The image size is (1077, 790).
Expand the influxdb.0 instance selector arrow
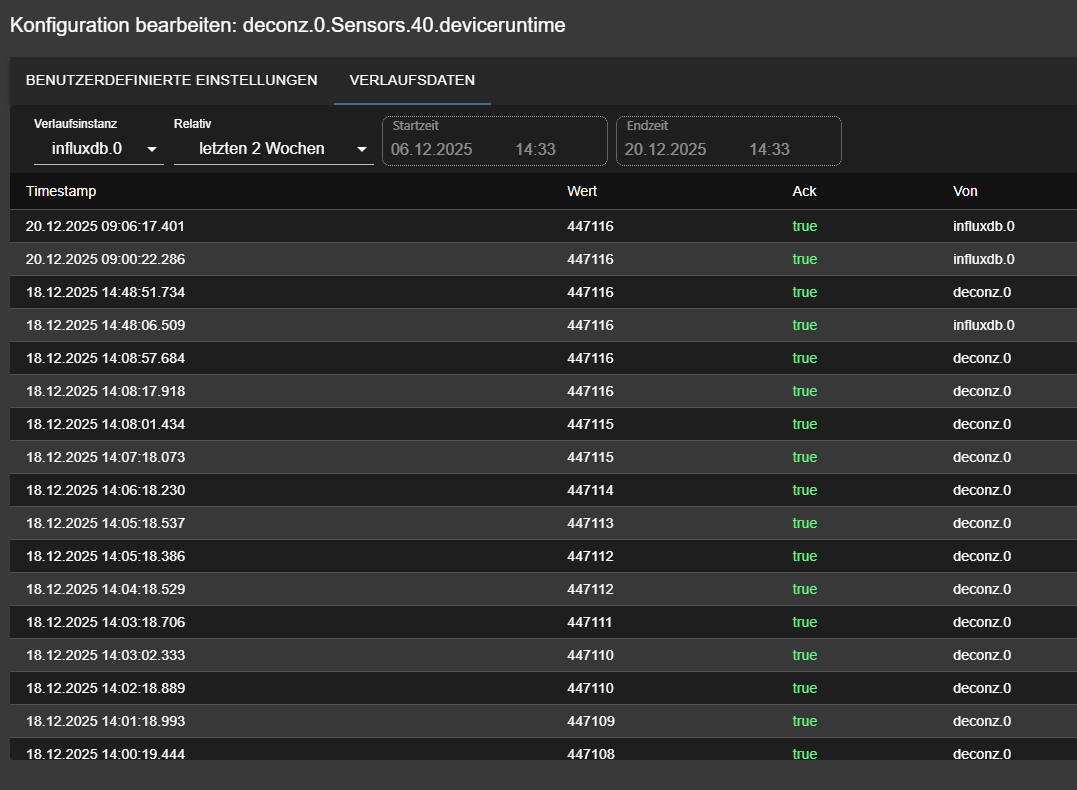(152, 148)
